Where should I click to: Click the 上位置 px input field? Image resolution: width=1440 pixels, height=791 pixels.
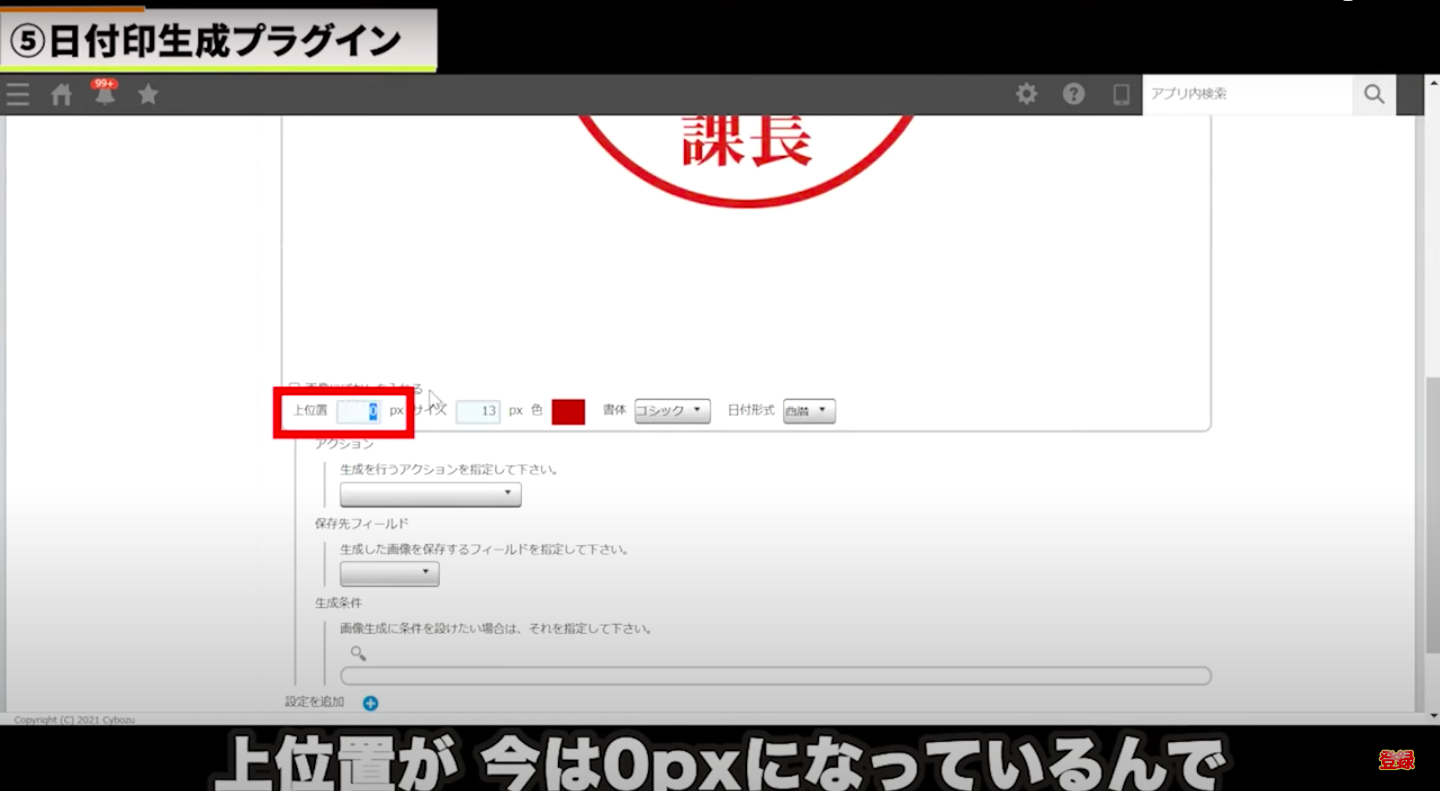point(358,411)
